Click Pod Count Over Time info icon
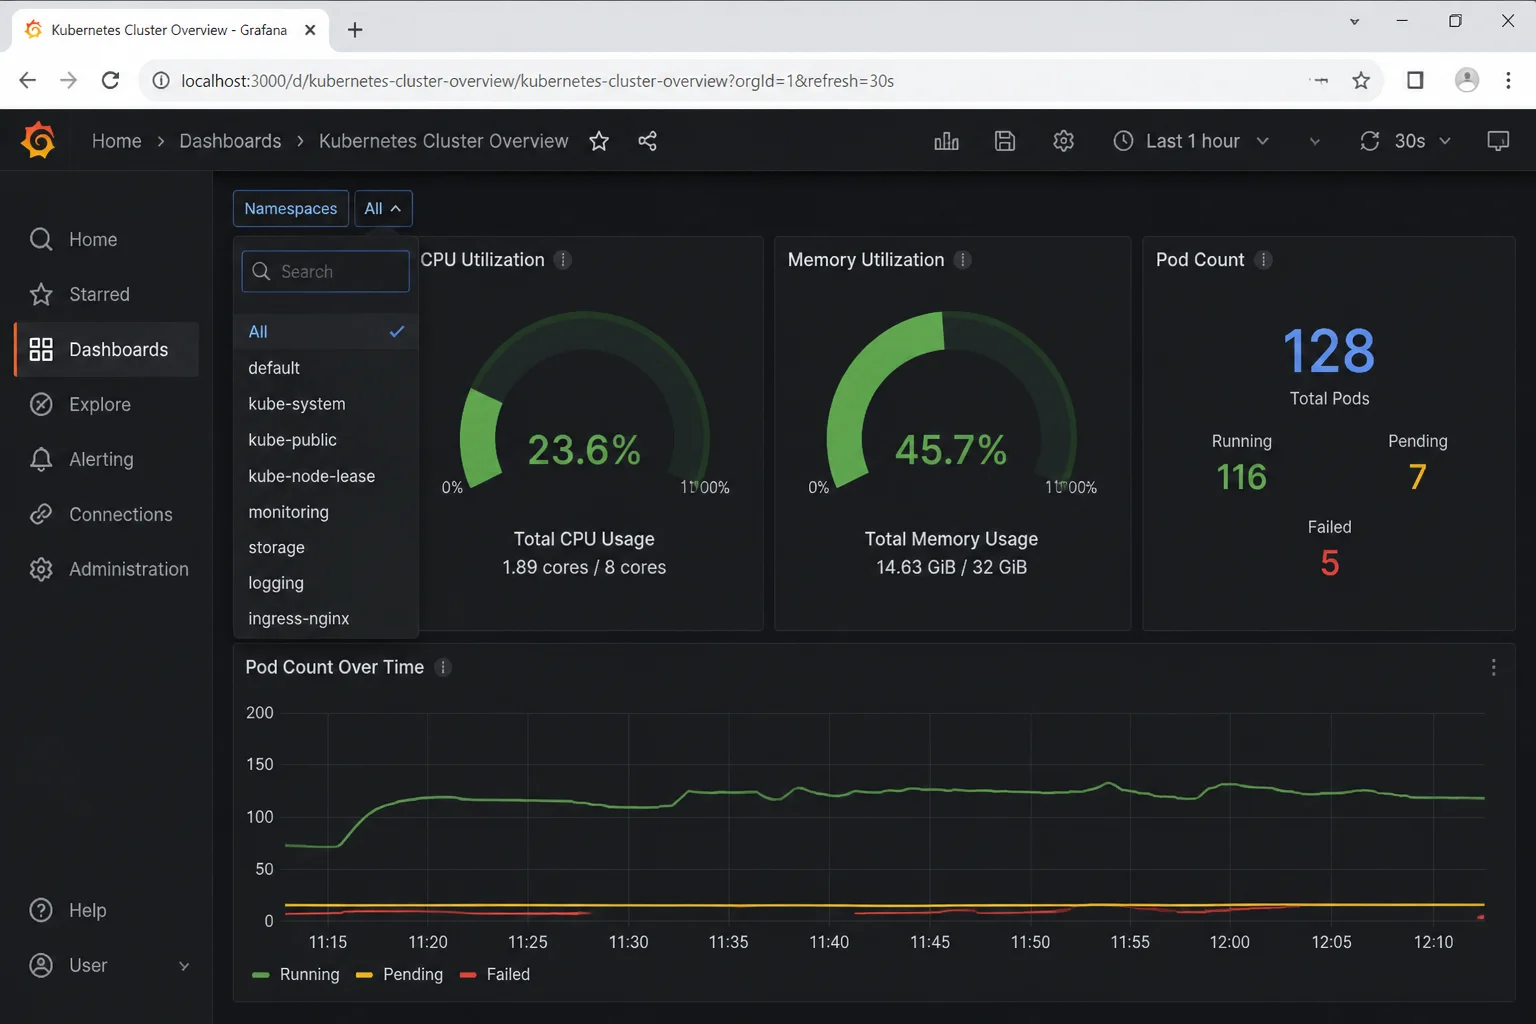 tap(443, 667)
